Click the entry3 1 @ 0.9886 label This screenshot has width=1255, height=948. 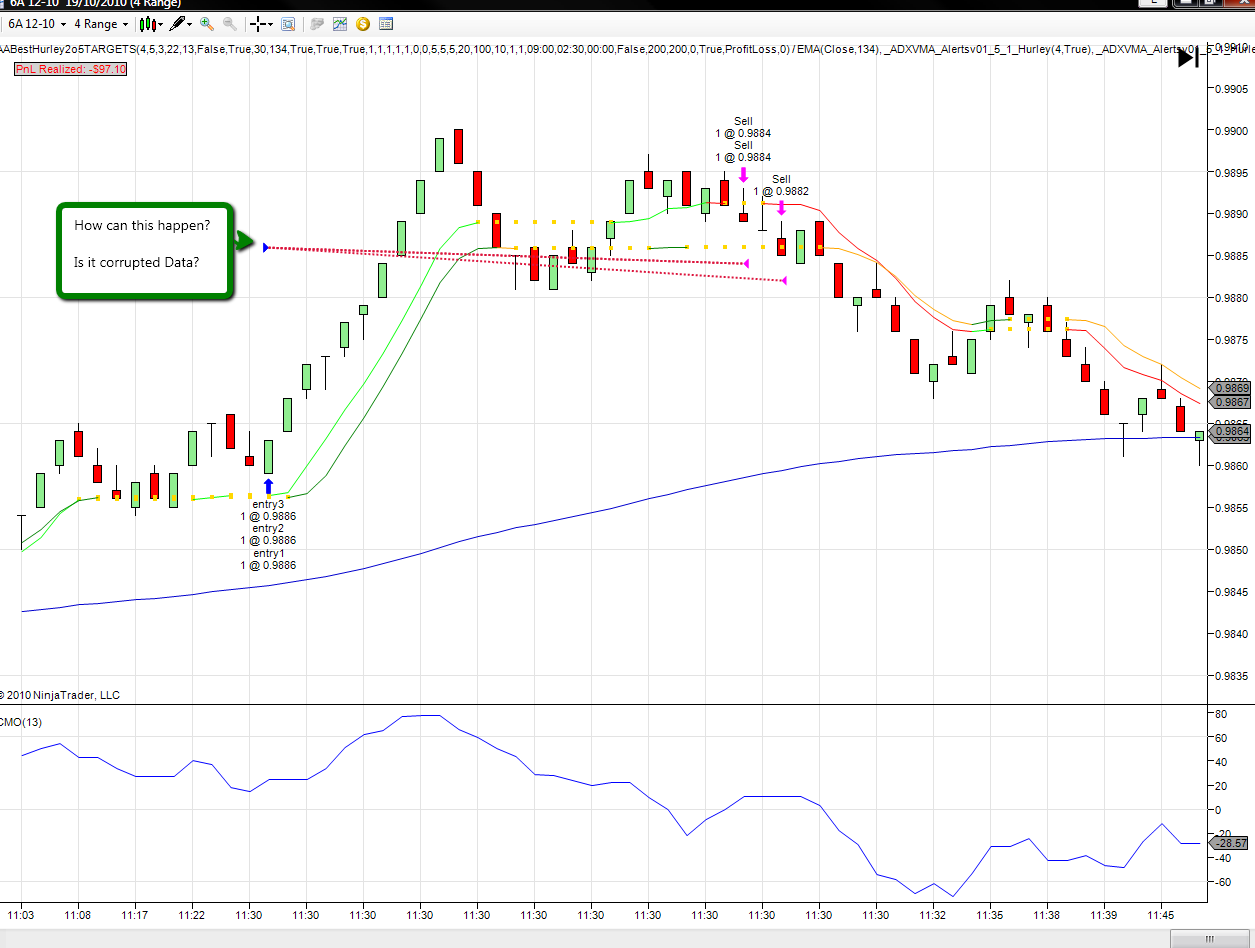pos(268,511)
